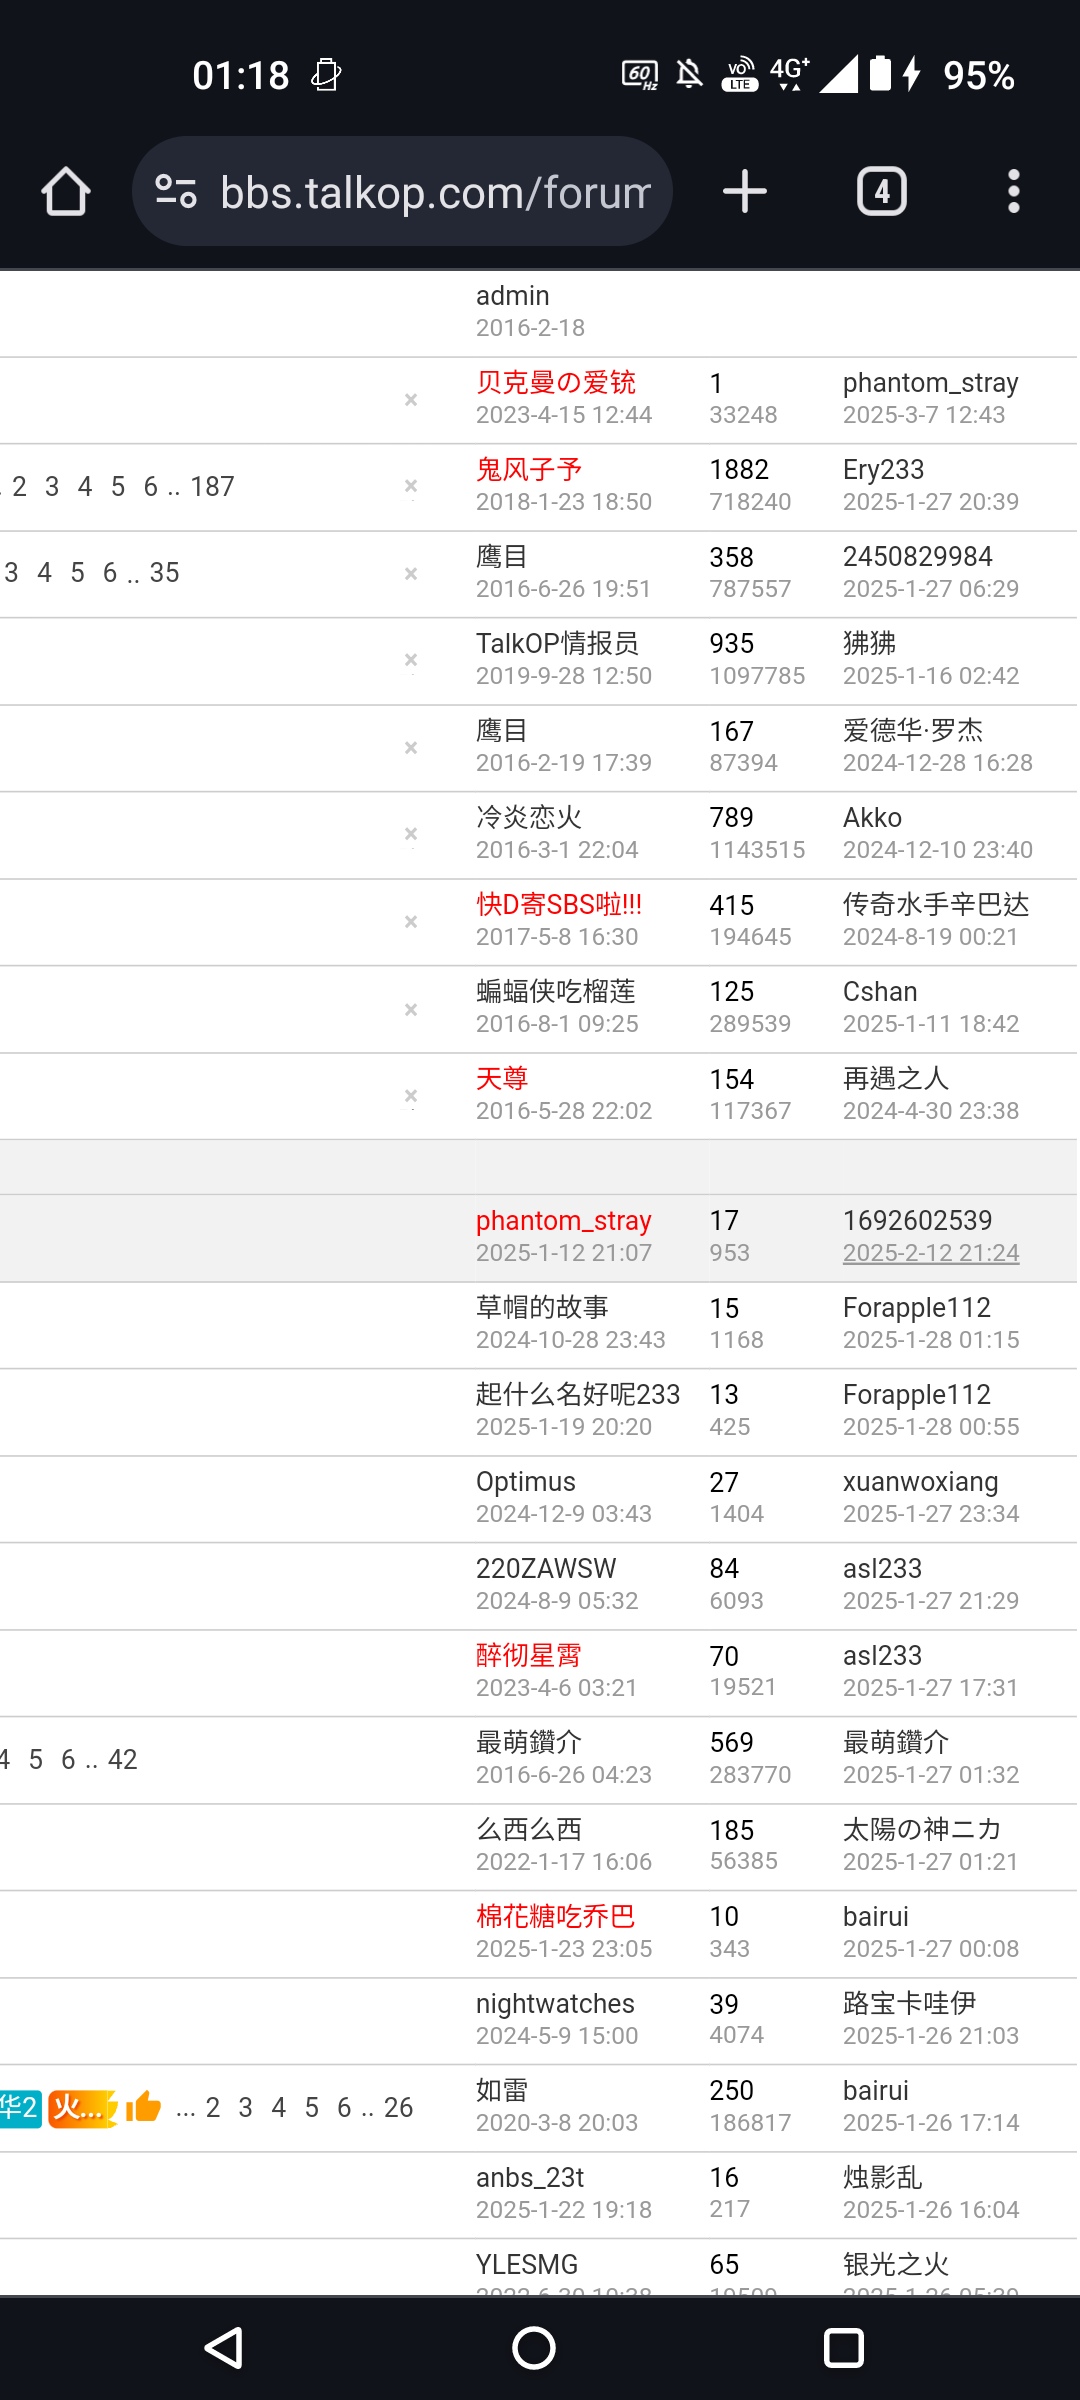Open author 蝙蝠侠吃榴莲 profile
Viewport: 1080px width, 2400px height.
(556, 991)
